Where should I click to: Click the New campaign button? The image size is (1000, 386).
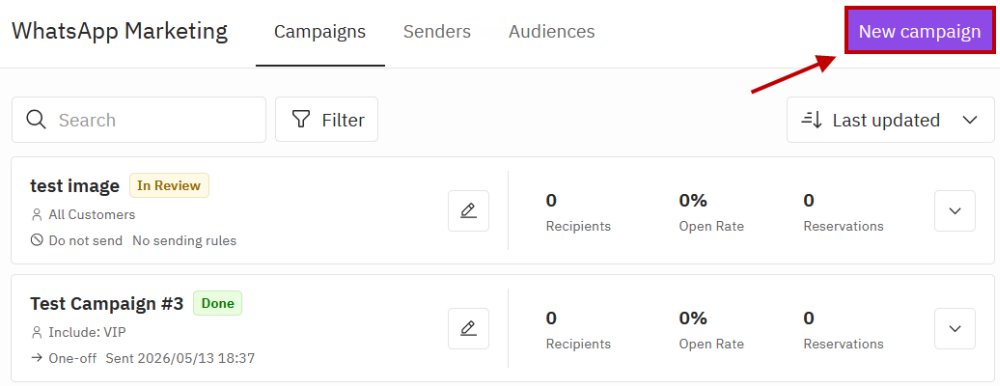click(920, 31)
